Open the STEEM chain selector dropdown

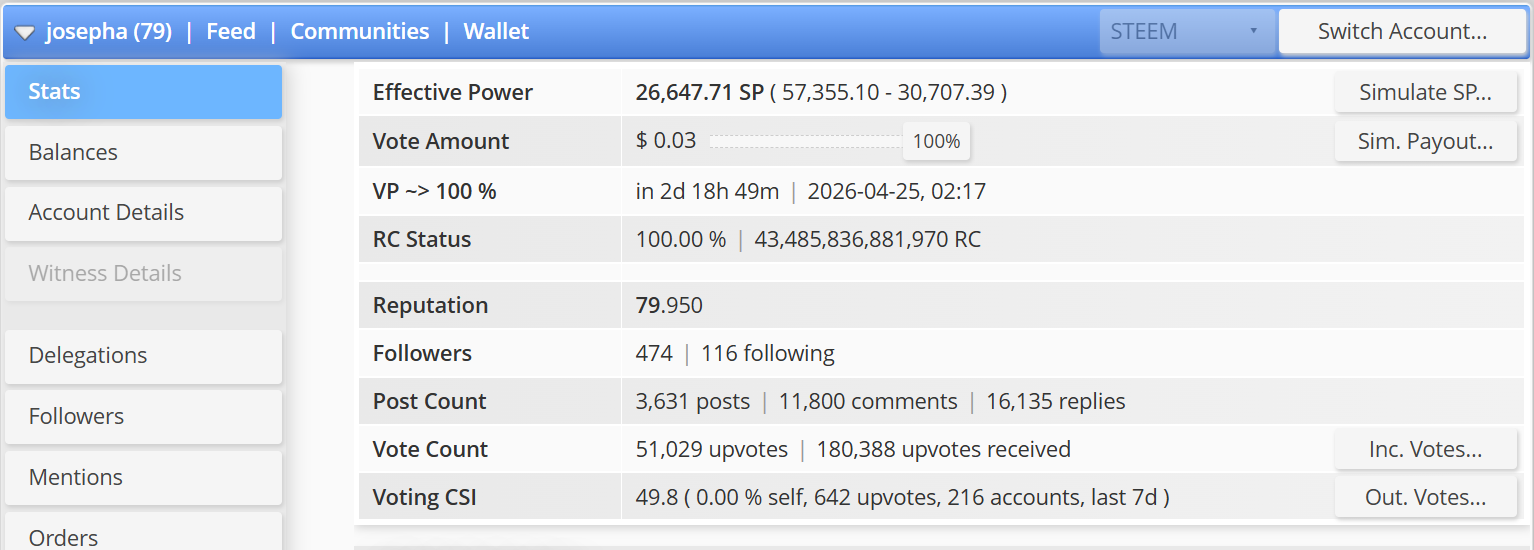point(1187,31)
